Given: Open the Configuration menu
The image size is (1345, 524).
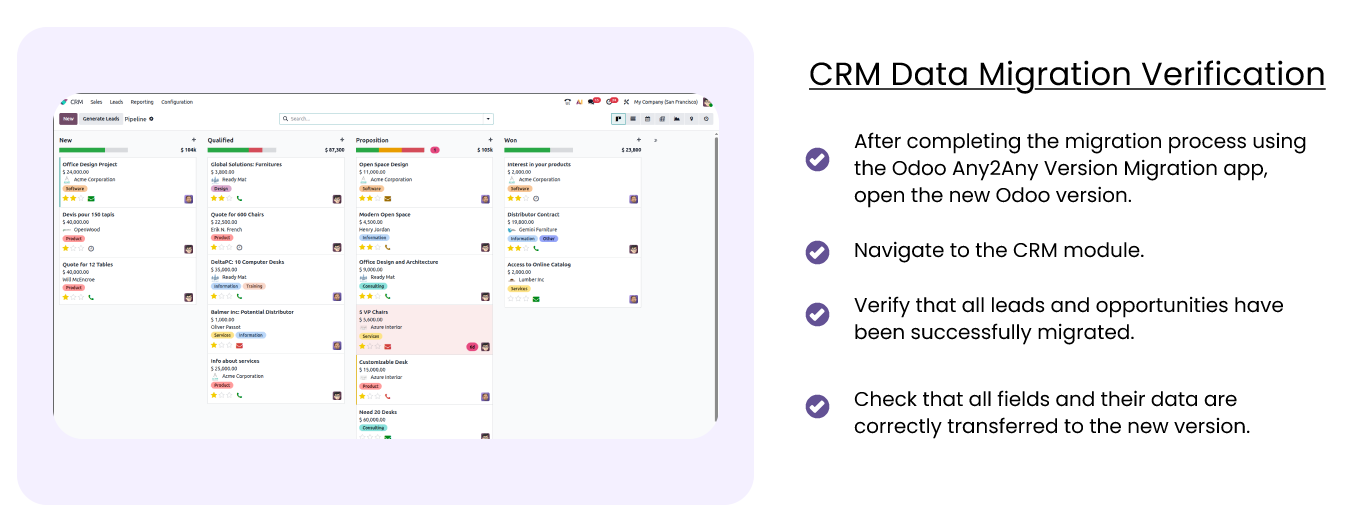Looking at the screenshot, I should [x=177, y=102].
